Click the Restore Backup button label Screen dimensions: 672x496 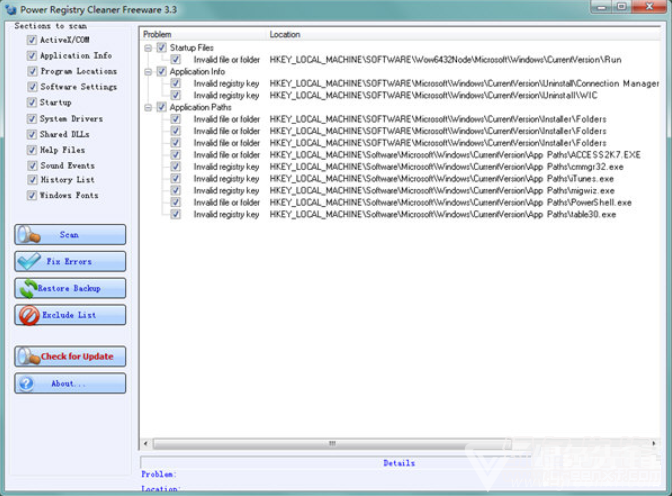point(69,289)
